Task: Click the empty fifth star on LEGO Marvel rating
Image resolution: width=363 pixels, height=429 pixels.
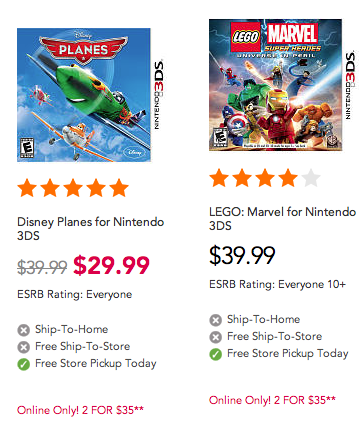Action: (311, 178)
